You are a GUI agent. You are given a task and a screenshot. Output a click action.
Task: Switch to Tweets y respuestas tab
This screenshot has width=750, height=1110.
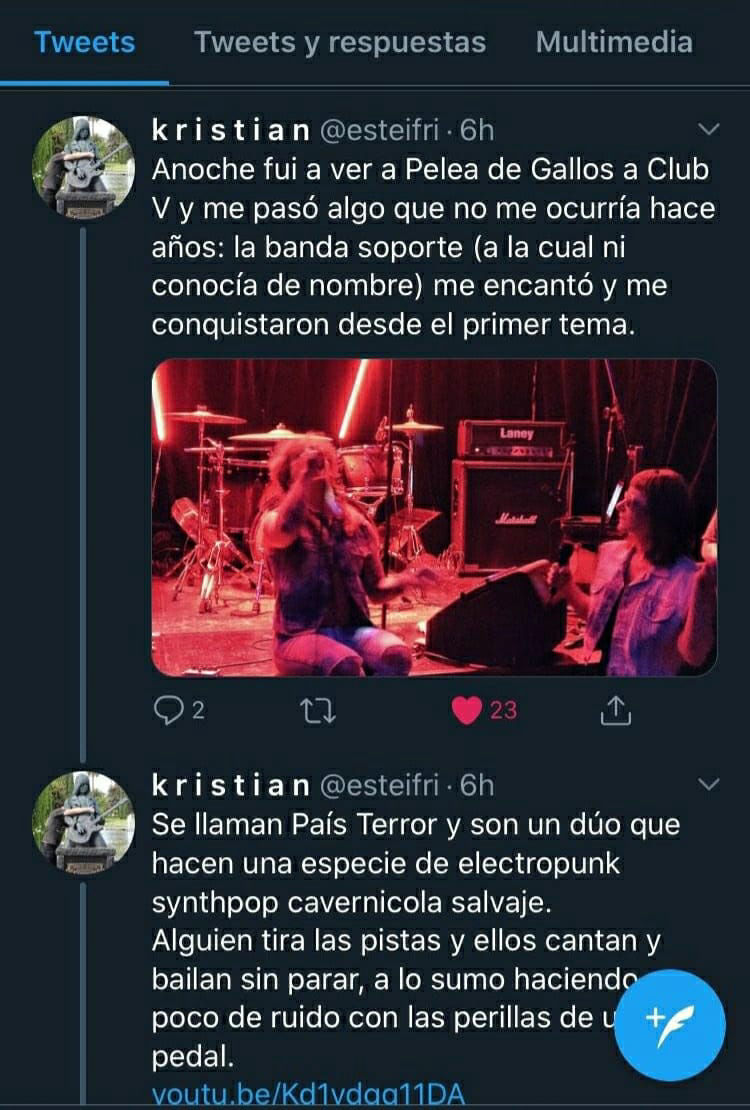pos(340,42)
